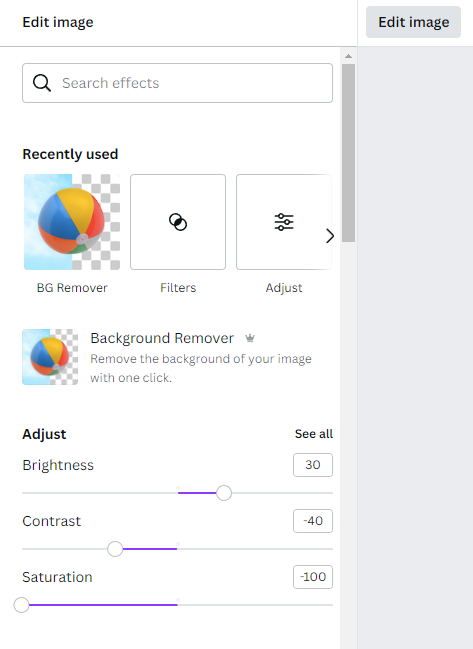
Task: Click the scrollbar up arrow
Action: click(348, 56)
